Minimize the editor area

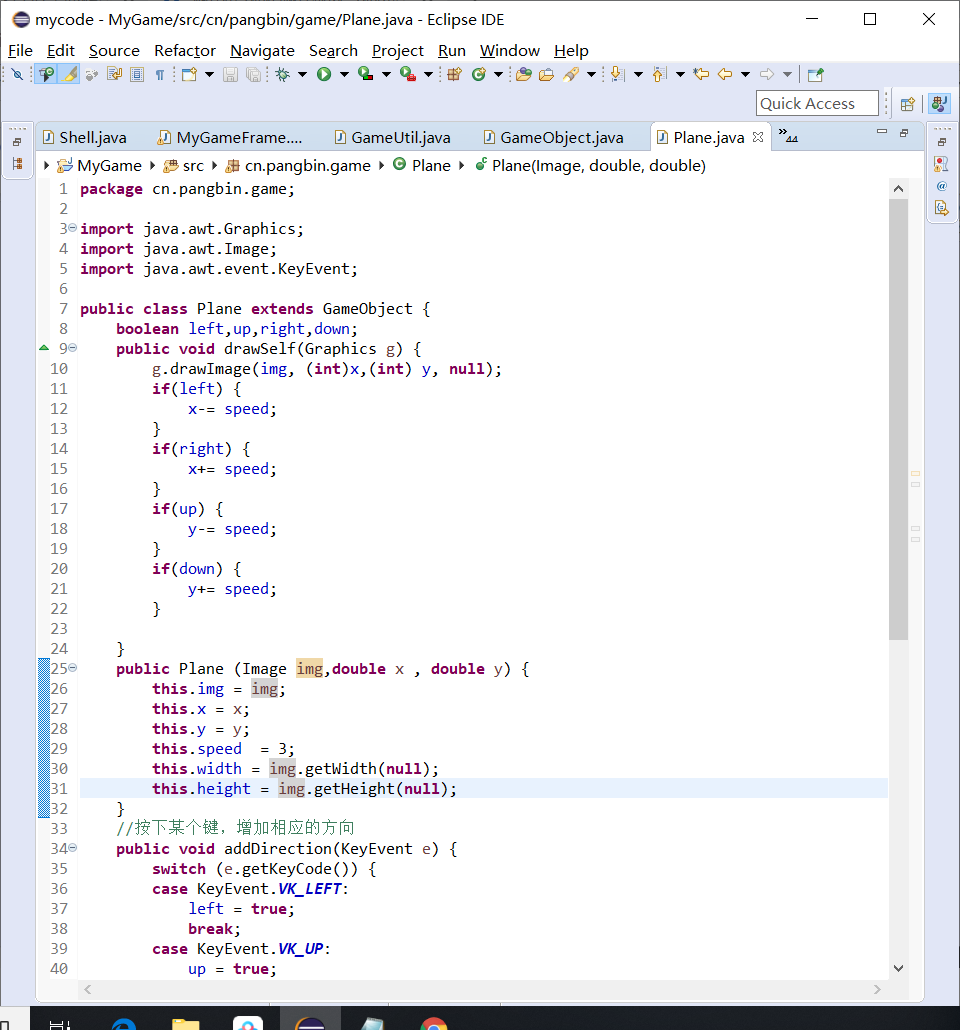[882, 132]
